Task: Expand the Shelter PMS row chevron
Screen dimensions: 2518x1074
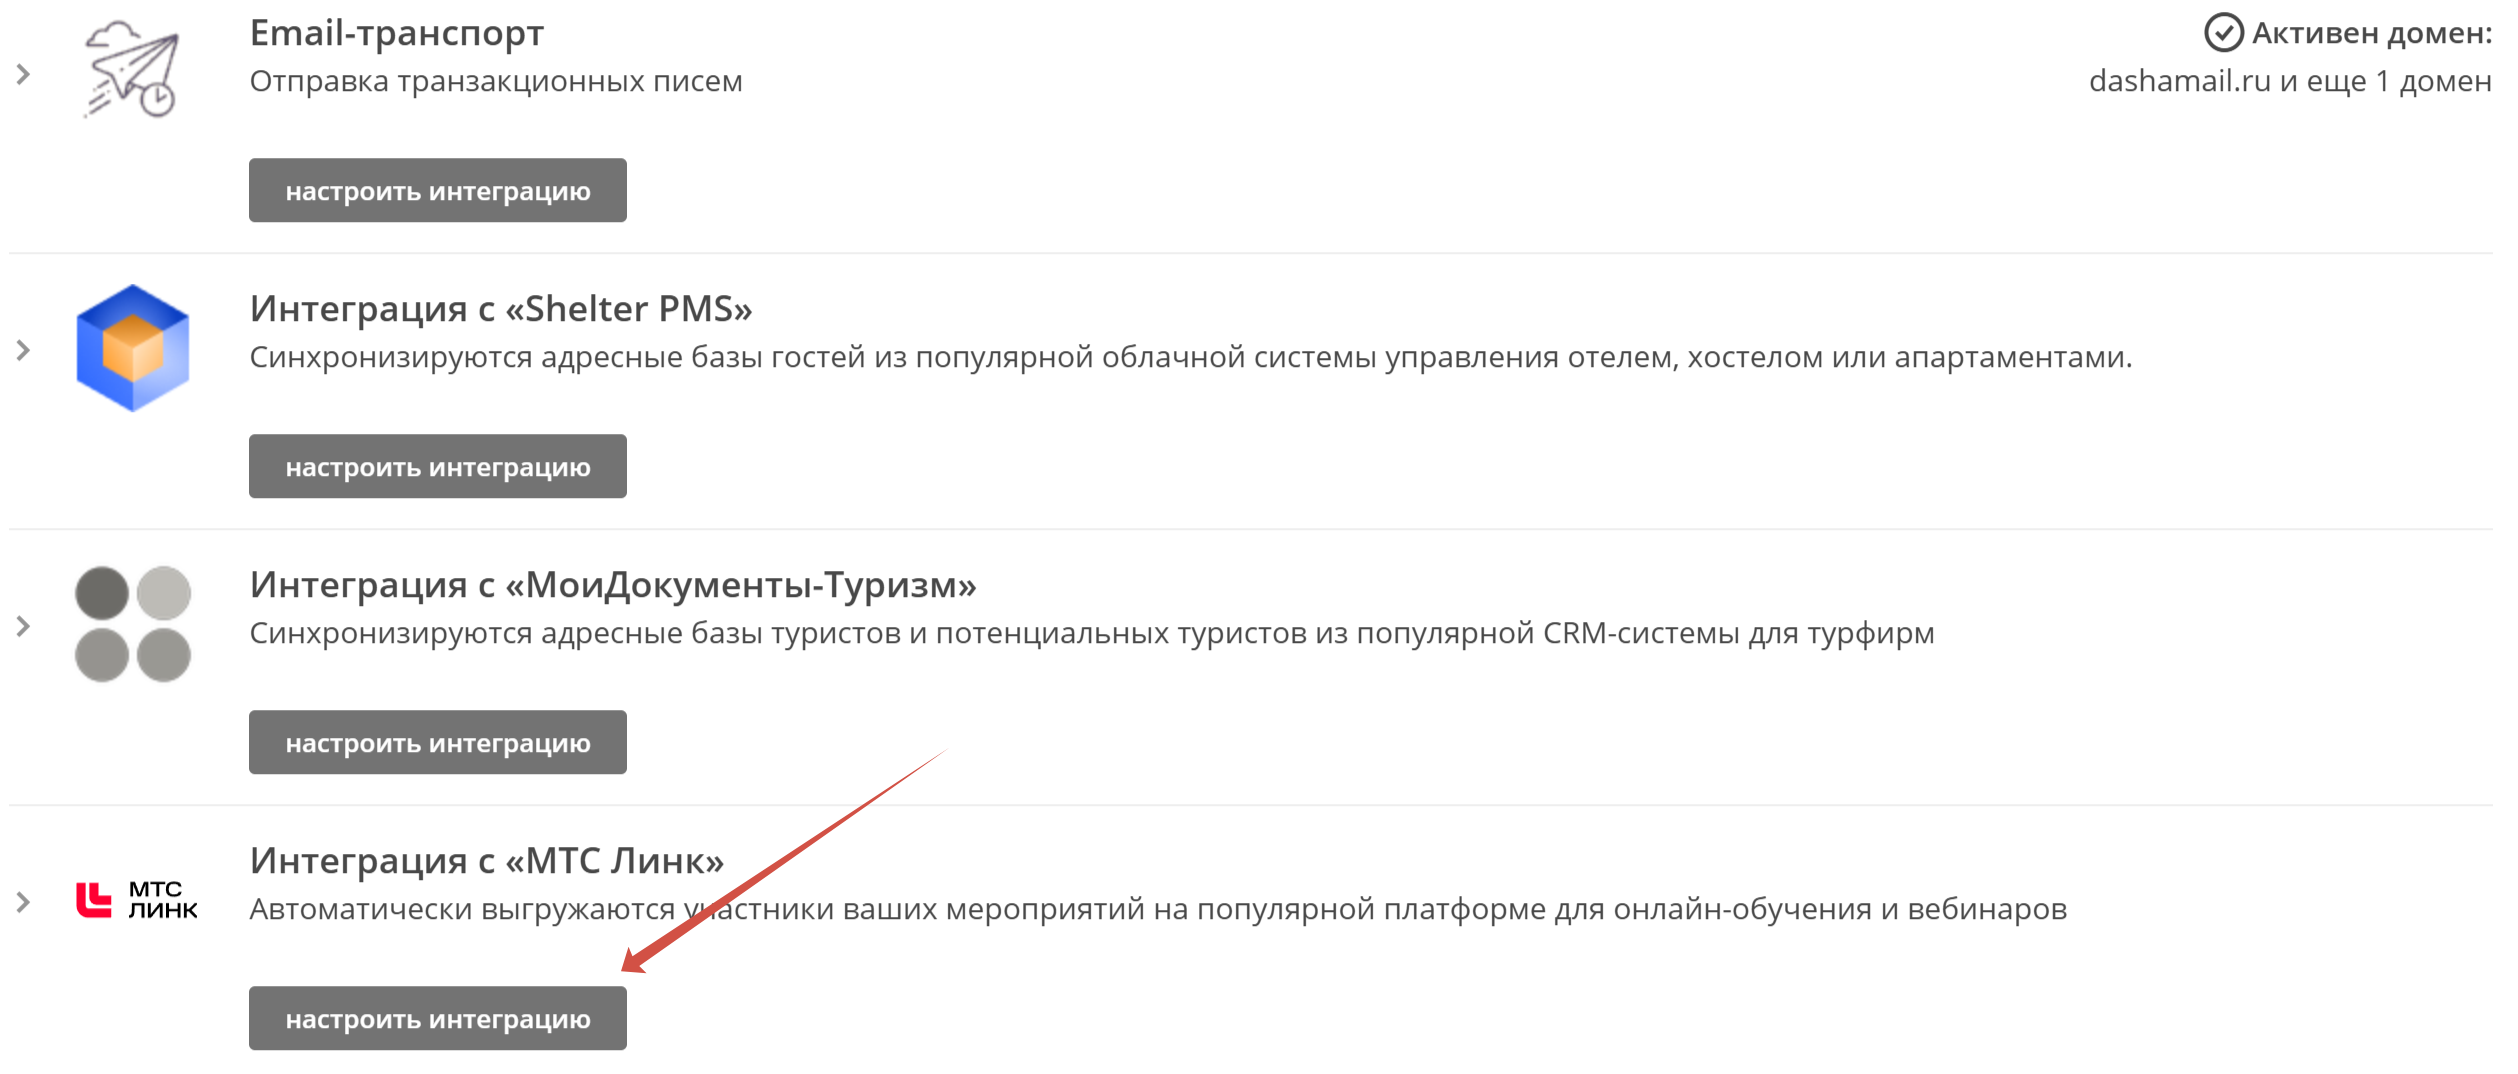Action: (23, 350)
